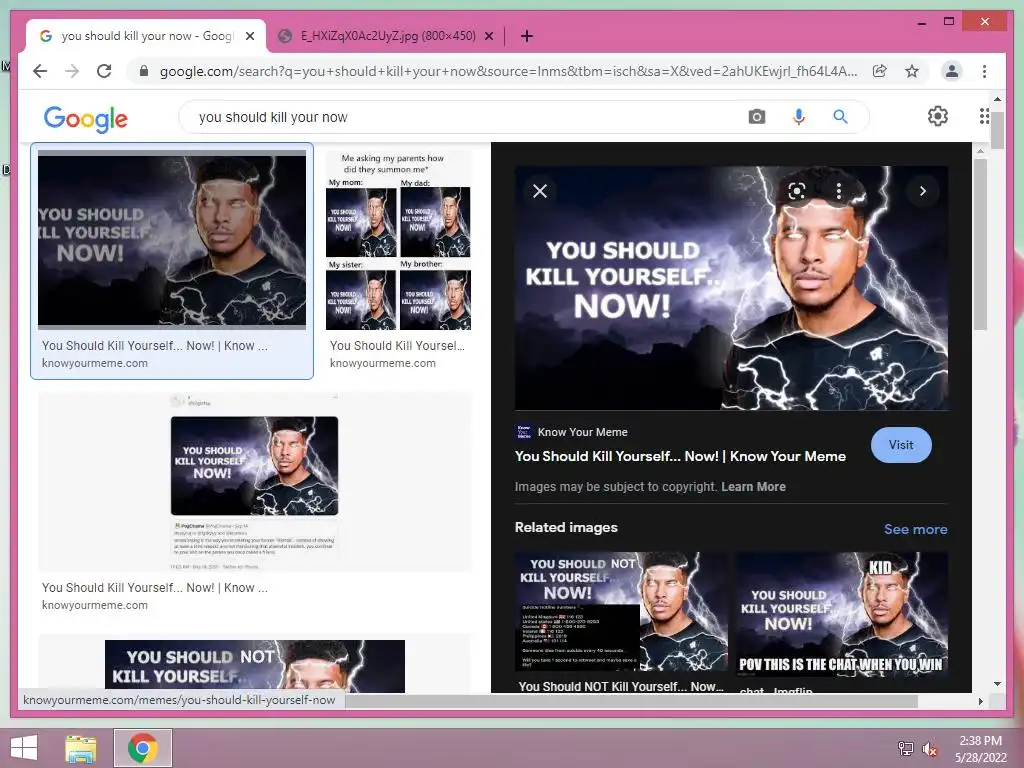
Task: Open a new tab with plus
Action: (x=527, y=36)
